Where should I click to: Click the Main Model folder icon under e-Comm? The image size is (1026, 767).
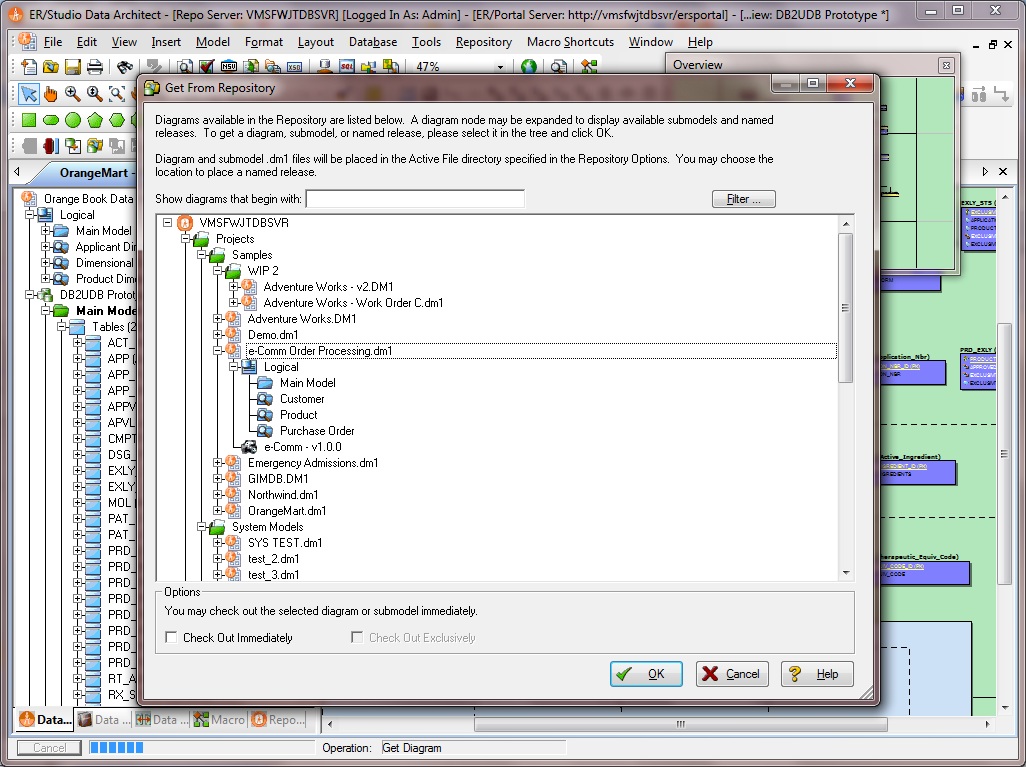(x=265, y=383)
